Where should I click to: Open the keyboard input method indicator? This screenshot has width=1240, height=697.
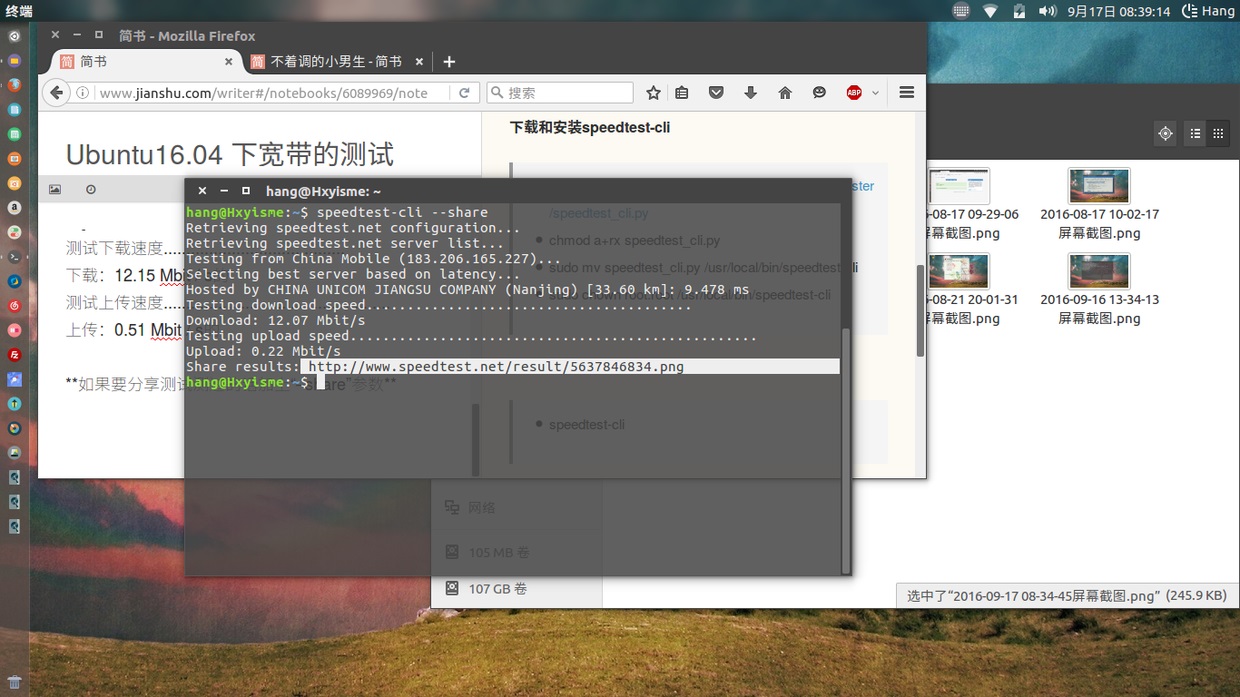(x=961, y=11)
